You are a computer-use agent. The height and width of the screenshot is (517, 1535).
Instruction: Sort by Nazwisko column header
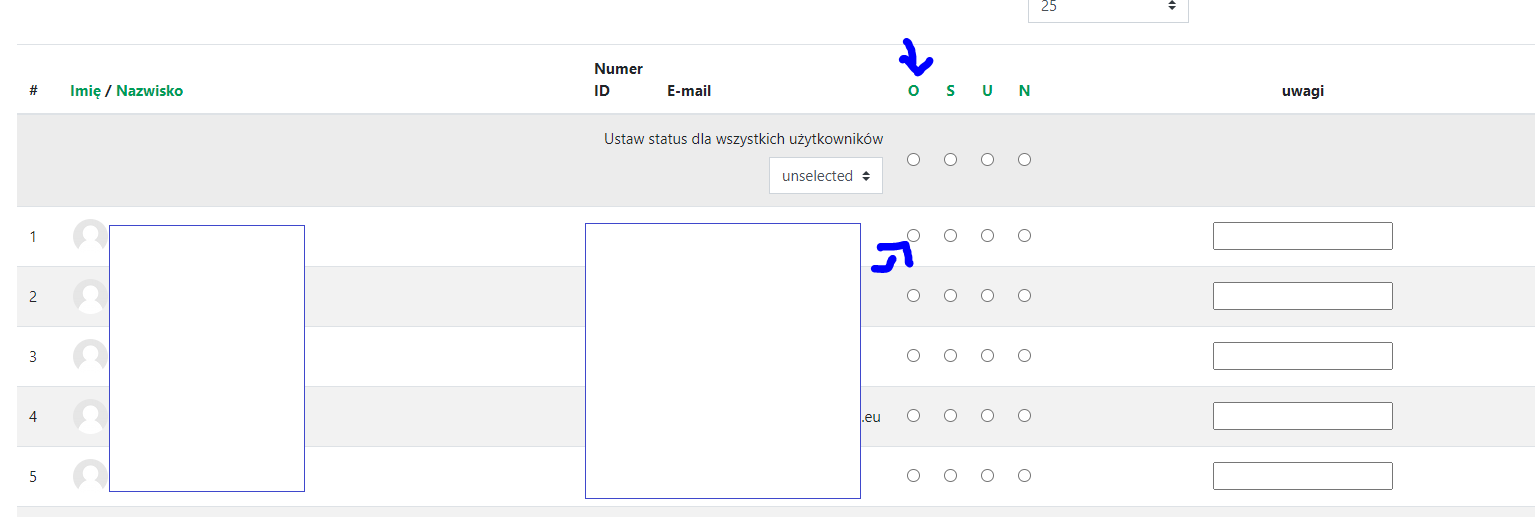(150, 91)
